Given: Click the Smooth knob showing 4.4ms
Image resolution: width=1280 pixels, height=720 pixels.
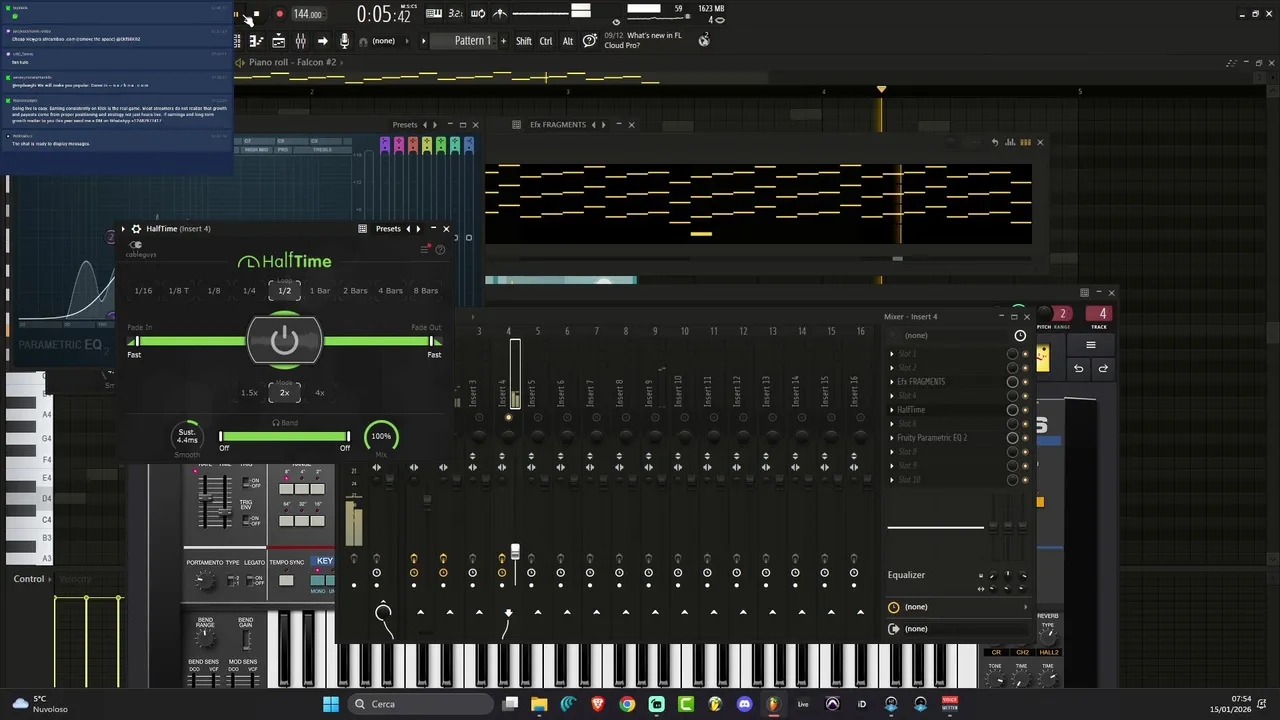Looking at the screenshot, I should 188,437.
